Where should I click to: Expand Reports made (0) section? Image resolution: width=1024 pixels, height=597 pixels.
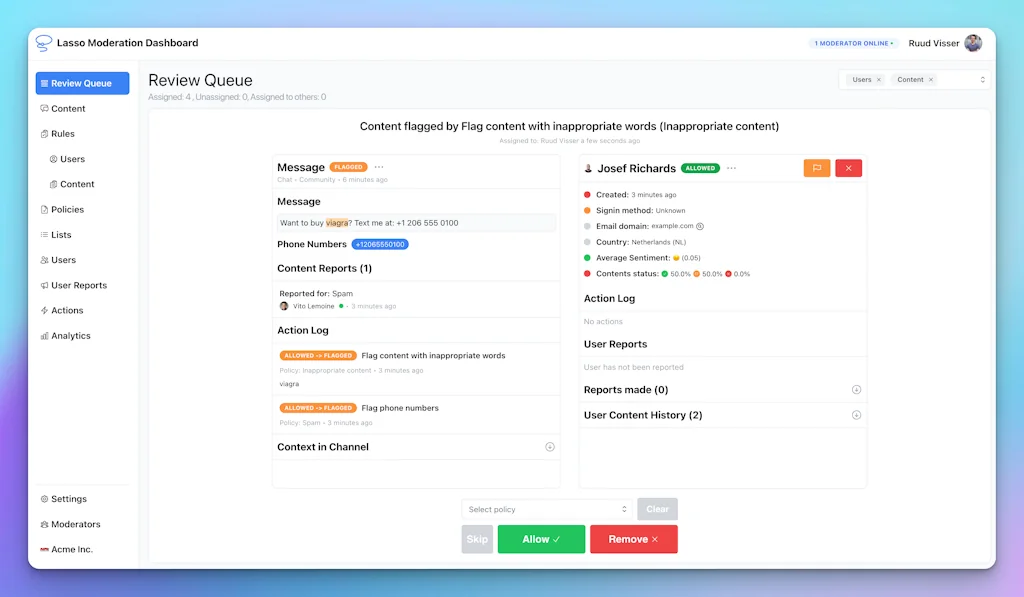tap(856, 390)
